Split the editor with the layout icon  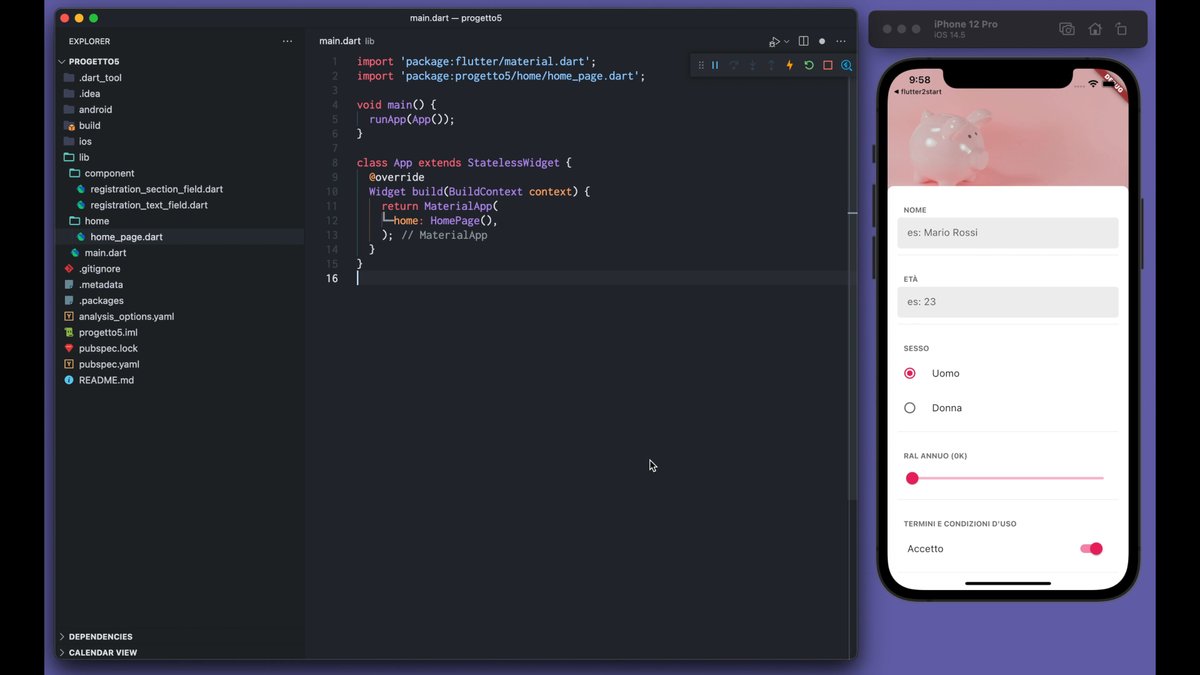point(803,41)
